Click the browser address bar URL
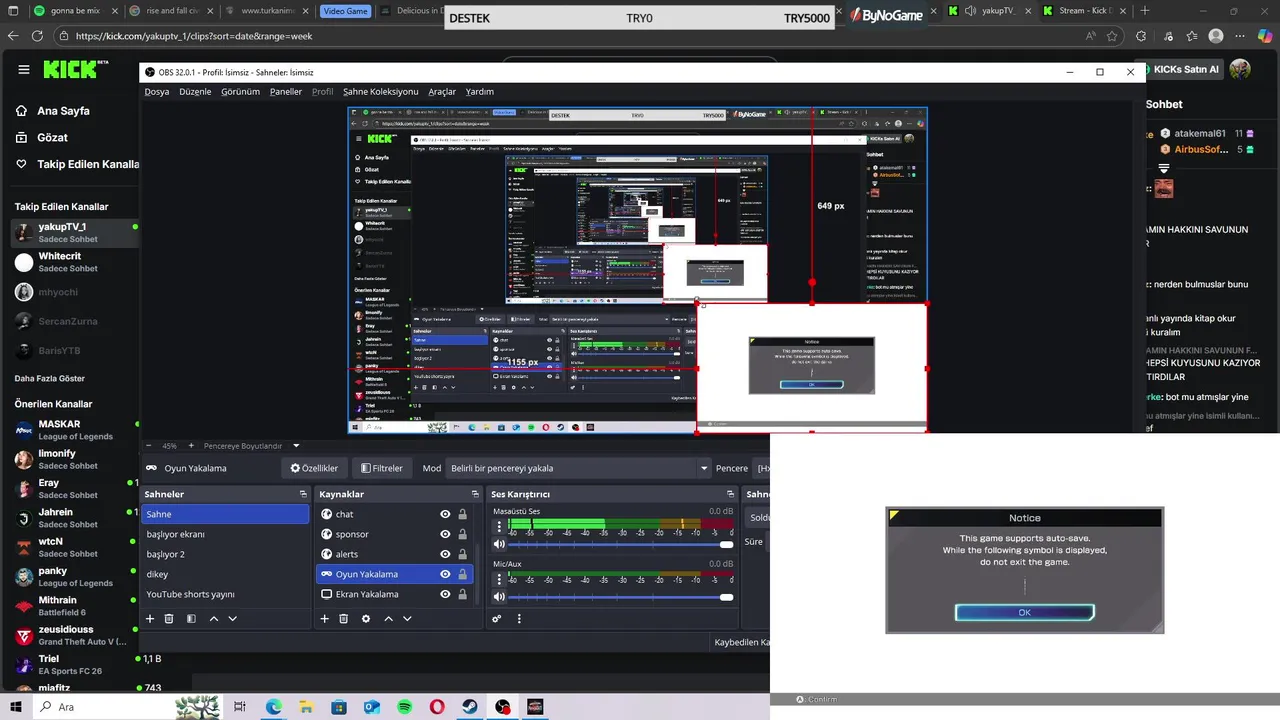This screenshot has width=1280, height=720. 193,36
